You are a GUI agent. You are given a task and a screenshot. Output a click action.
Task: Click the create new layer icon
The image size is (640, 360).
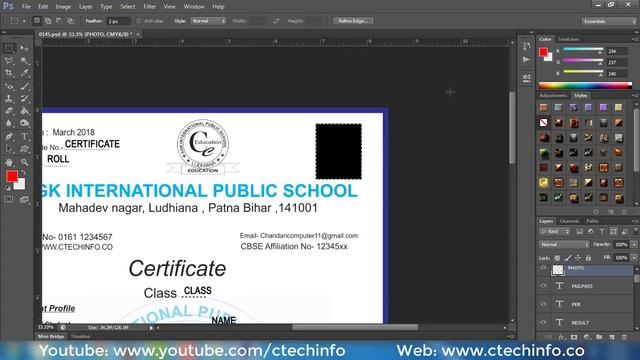[611, 337]
